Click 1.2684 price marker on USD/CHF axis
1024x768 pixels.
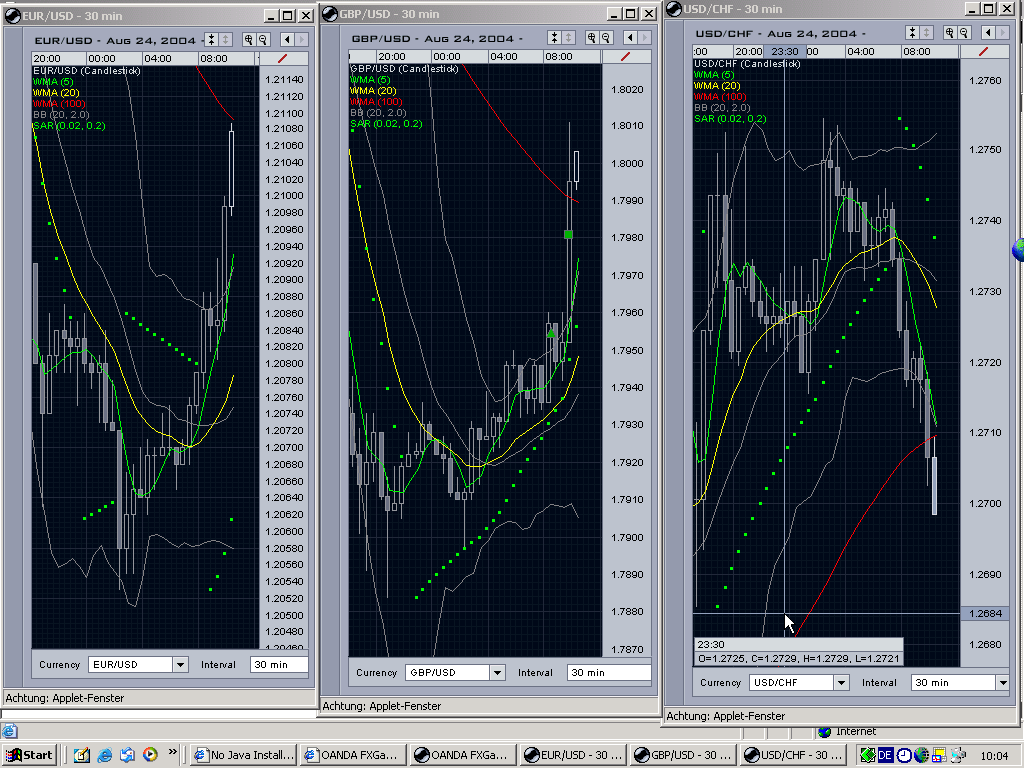(x=985, y=613)
